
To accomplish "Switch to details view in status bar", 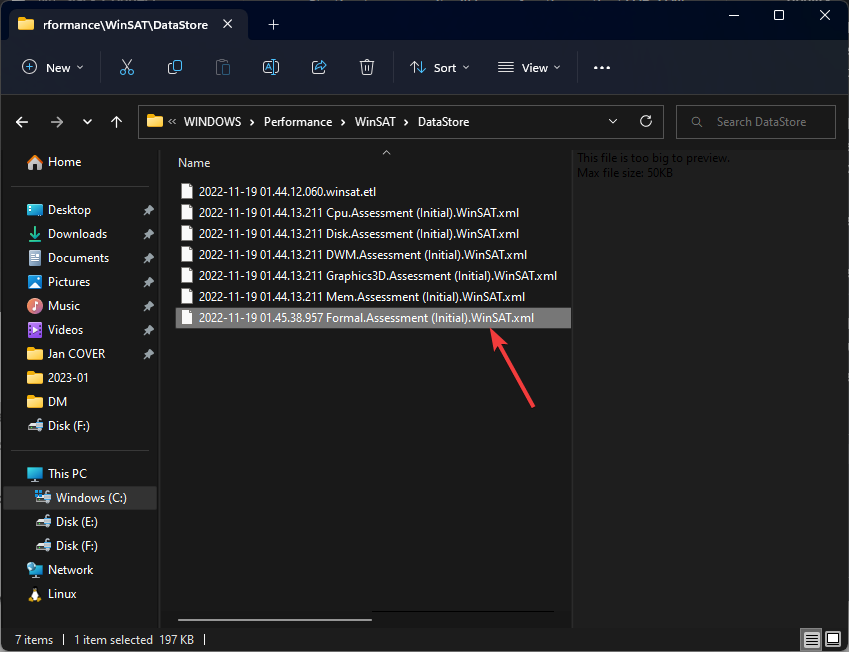I will click(810, 639).
